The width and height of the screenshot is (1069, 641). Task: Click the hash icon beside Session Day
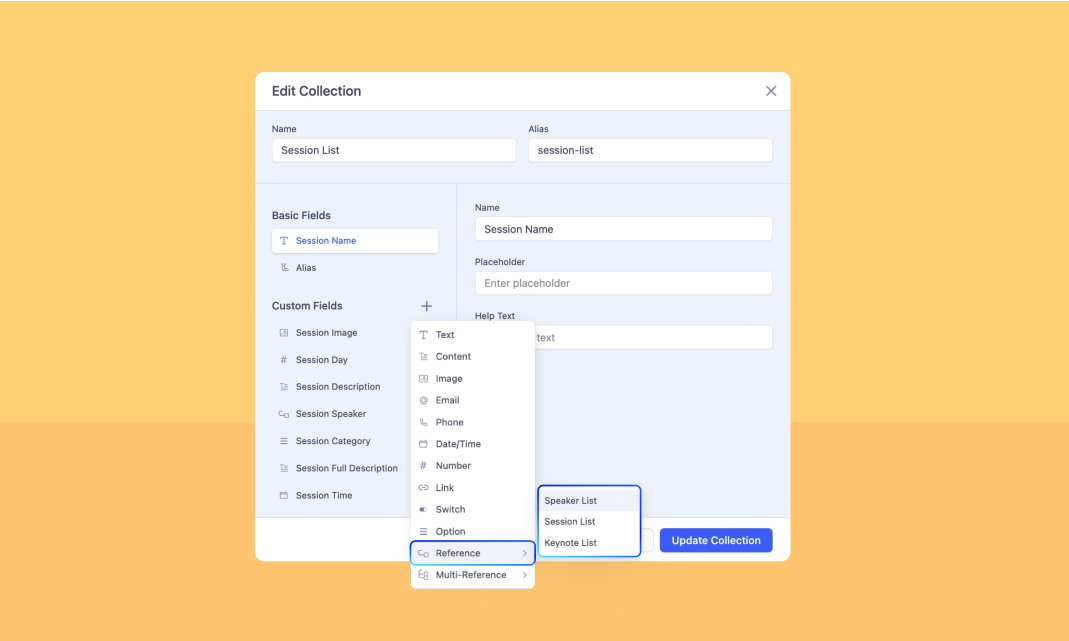[x=284, y=359]
